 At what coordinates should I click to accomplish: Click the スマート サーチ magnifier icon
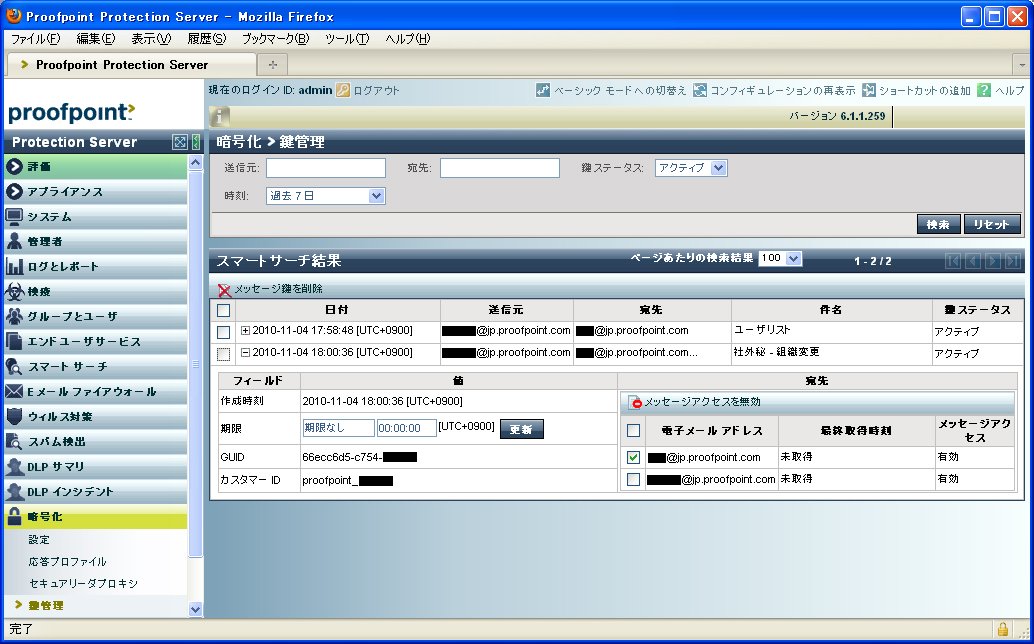pyautogui.click(x=14, y=366)
